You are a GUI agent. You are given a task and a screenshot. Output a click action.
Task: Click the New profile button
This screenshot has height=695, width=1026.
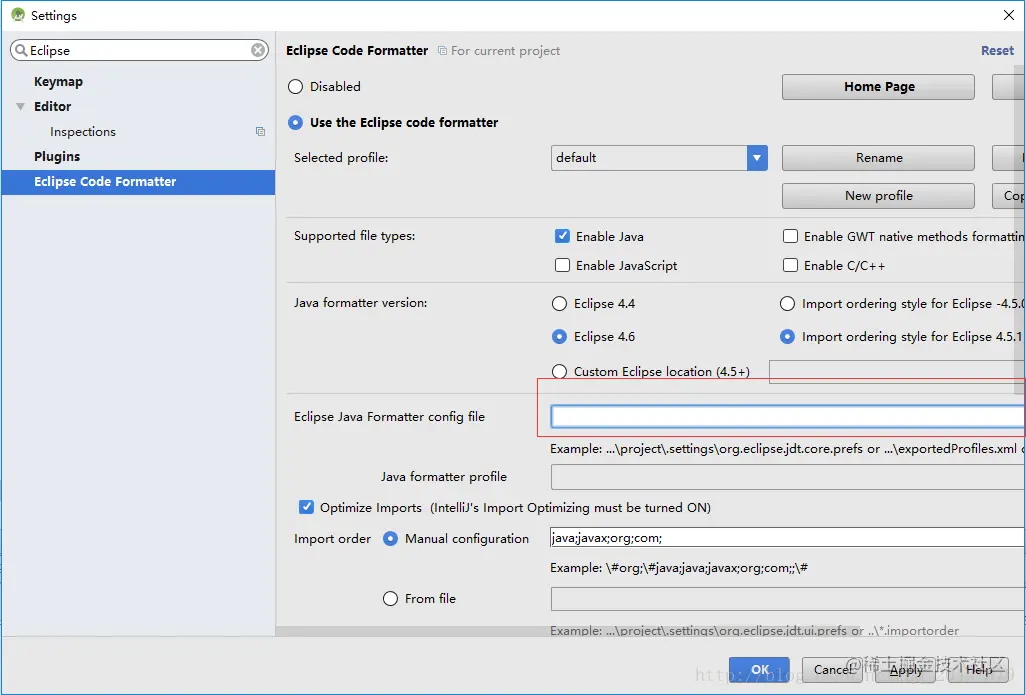tap(878, 196)
